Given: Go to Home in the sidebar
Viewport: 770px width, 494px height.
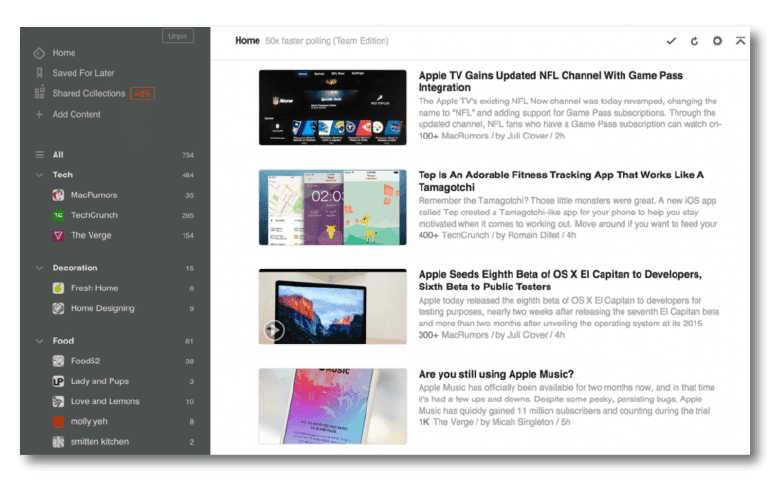Looking at the screenshot, I should pyautogui.click(x=63, y=52).
